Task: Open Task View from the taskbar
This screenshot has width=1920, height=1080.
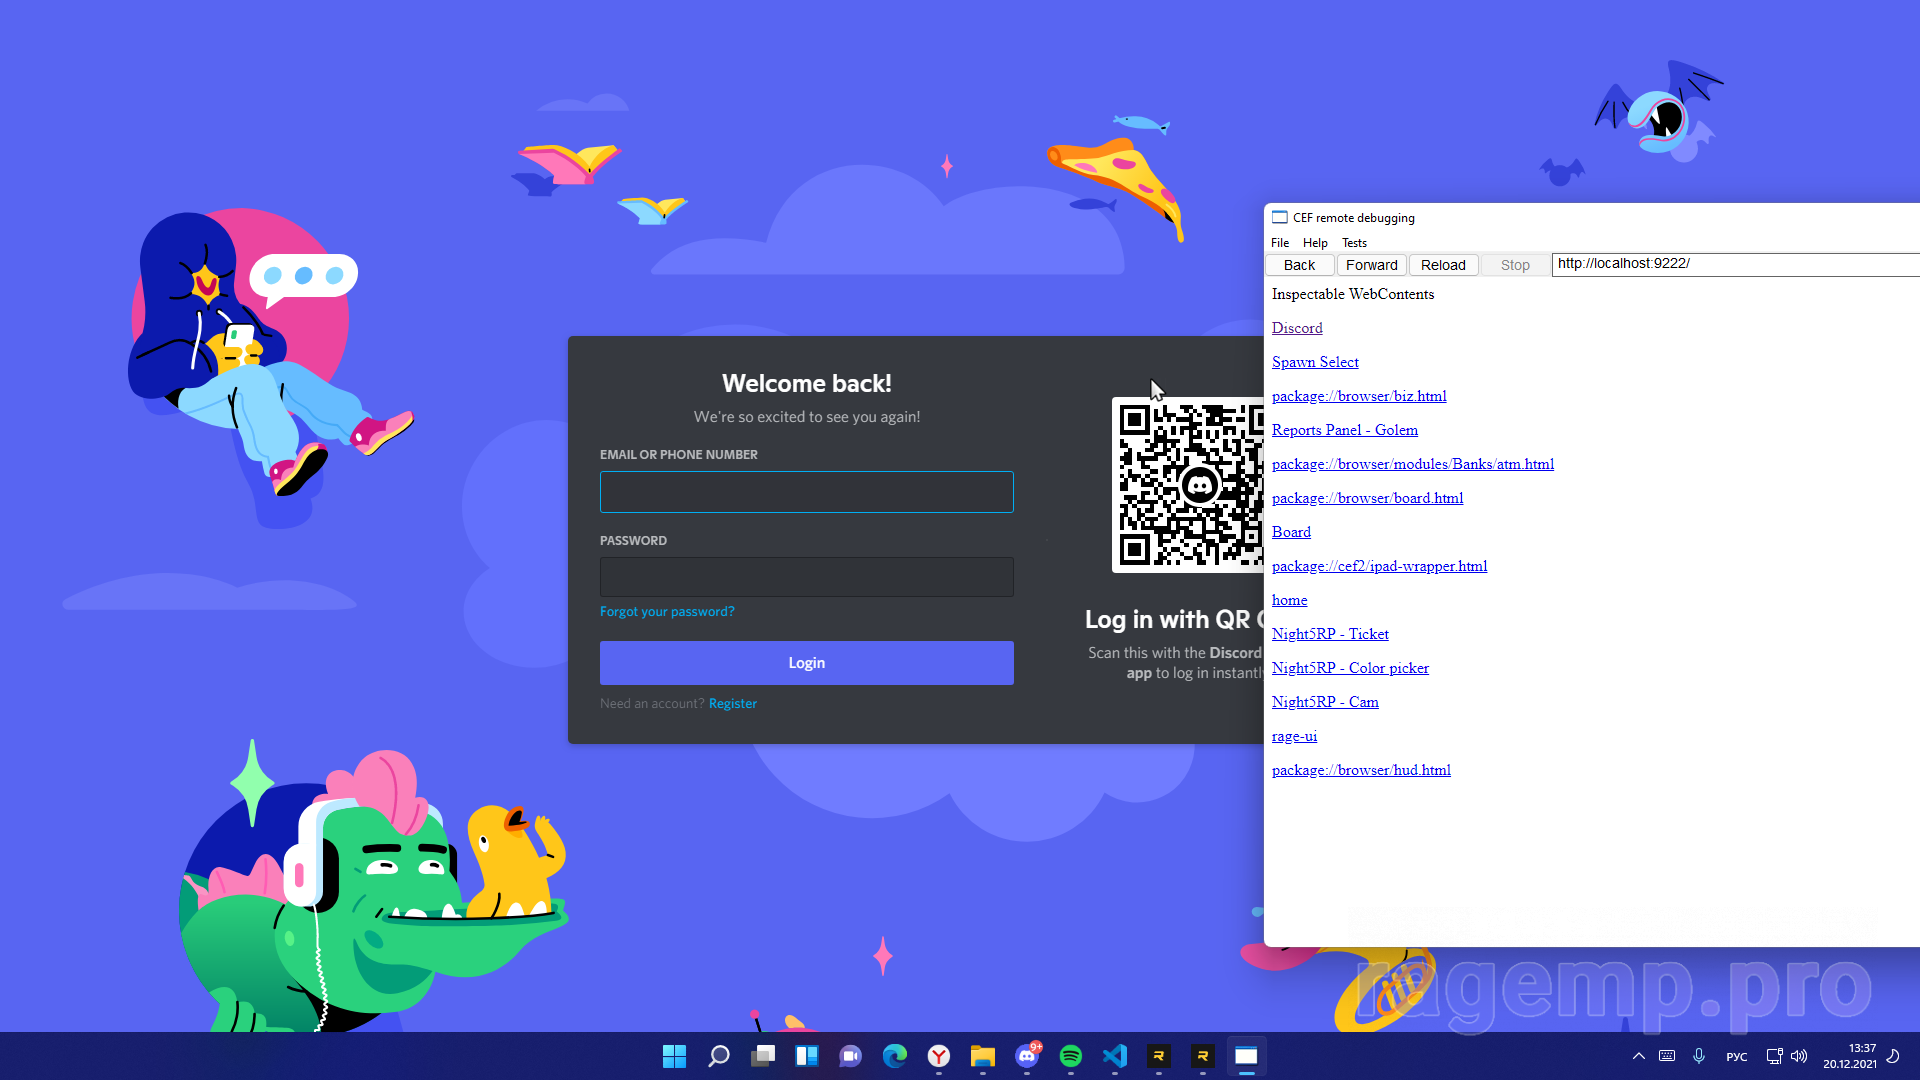Action: tap(763, 1056)
